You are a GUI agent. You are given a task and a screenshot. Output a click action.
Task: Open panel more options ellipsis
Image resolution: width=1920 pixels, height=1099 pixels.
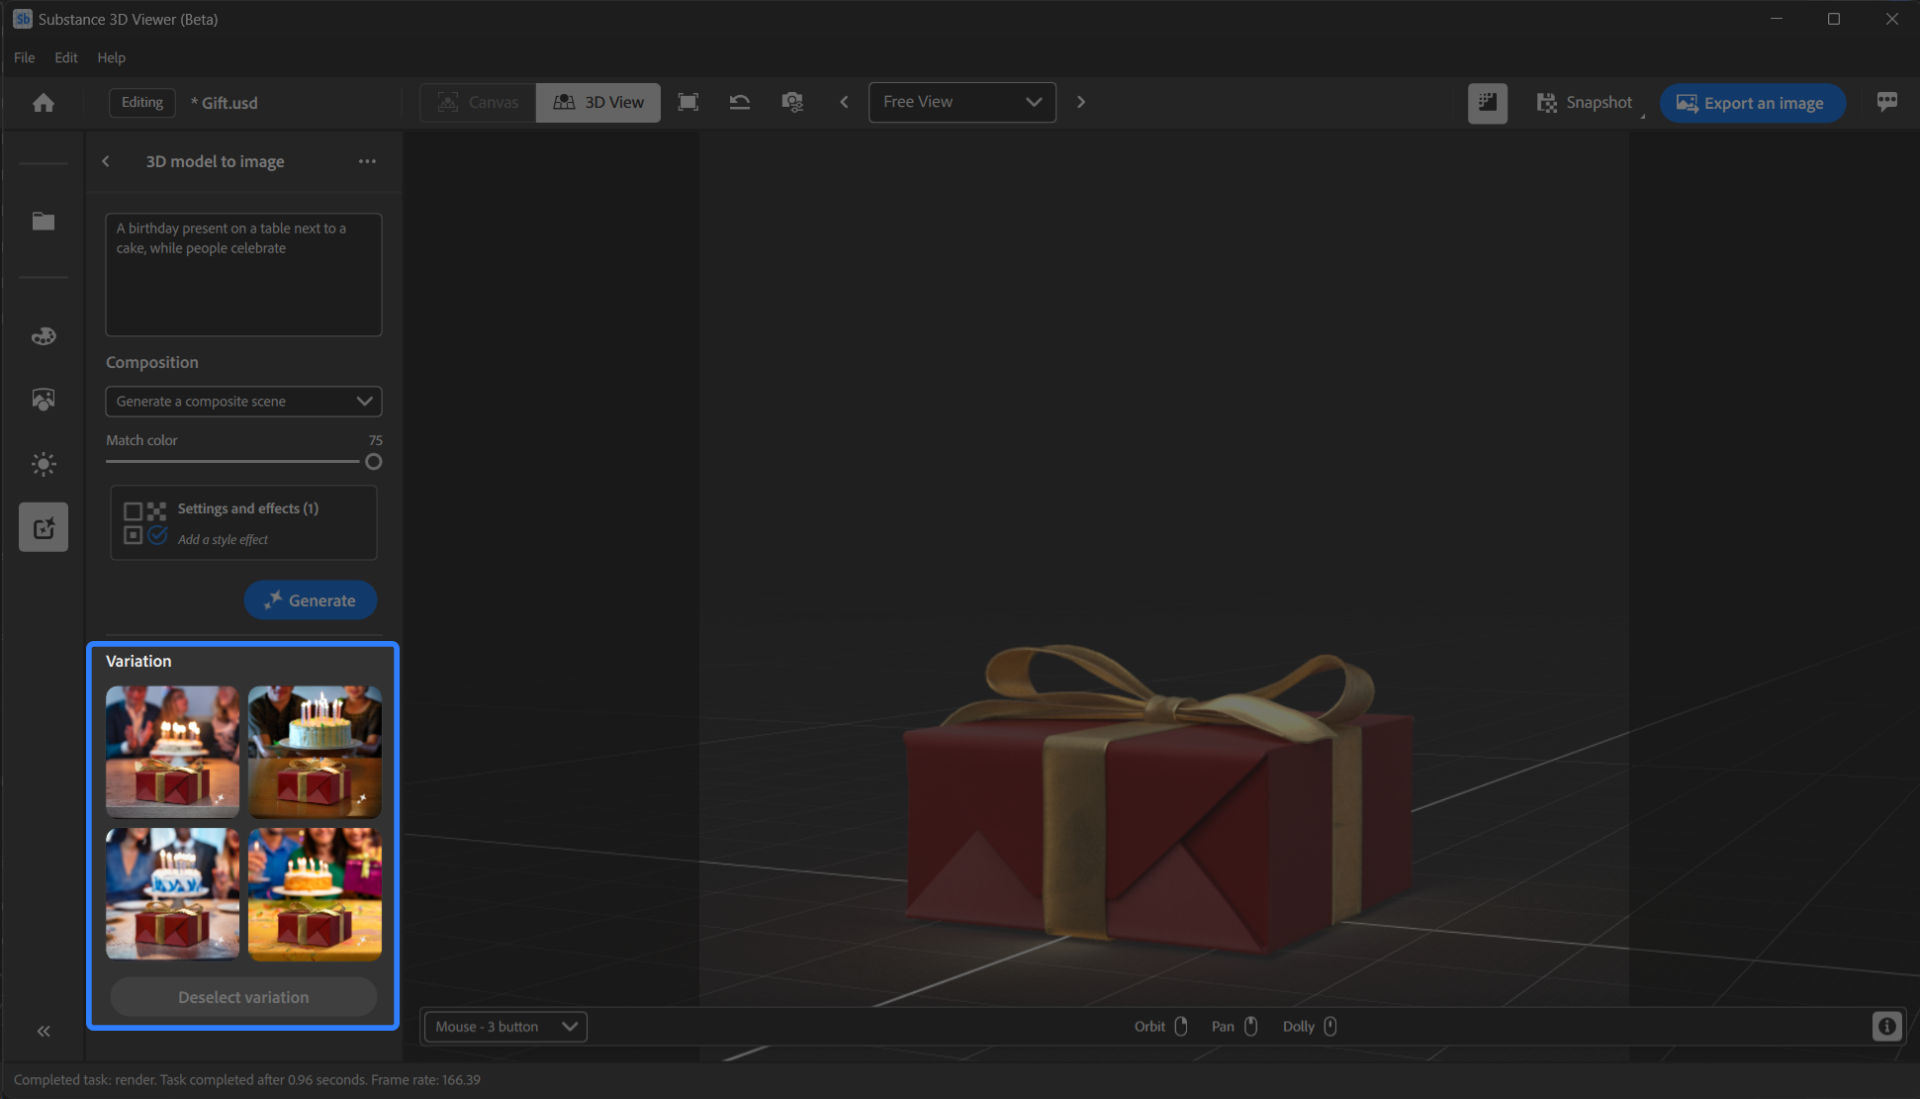[x=367, y=161]
